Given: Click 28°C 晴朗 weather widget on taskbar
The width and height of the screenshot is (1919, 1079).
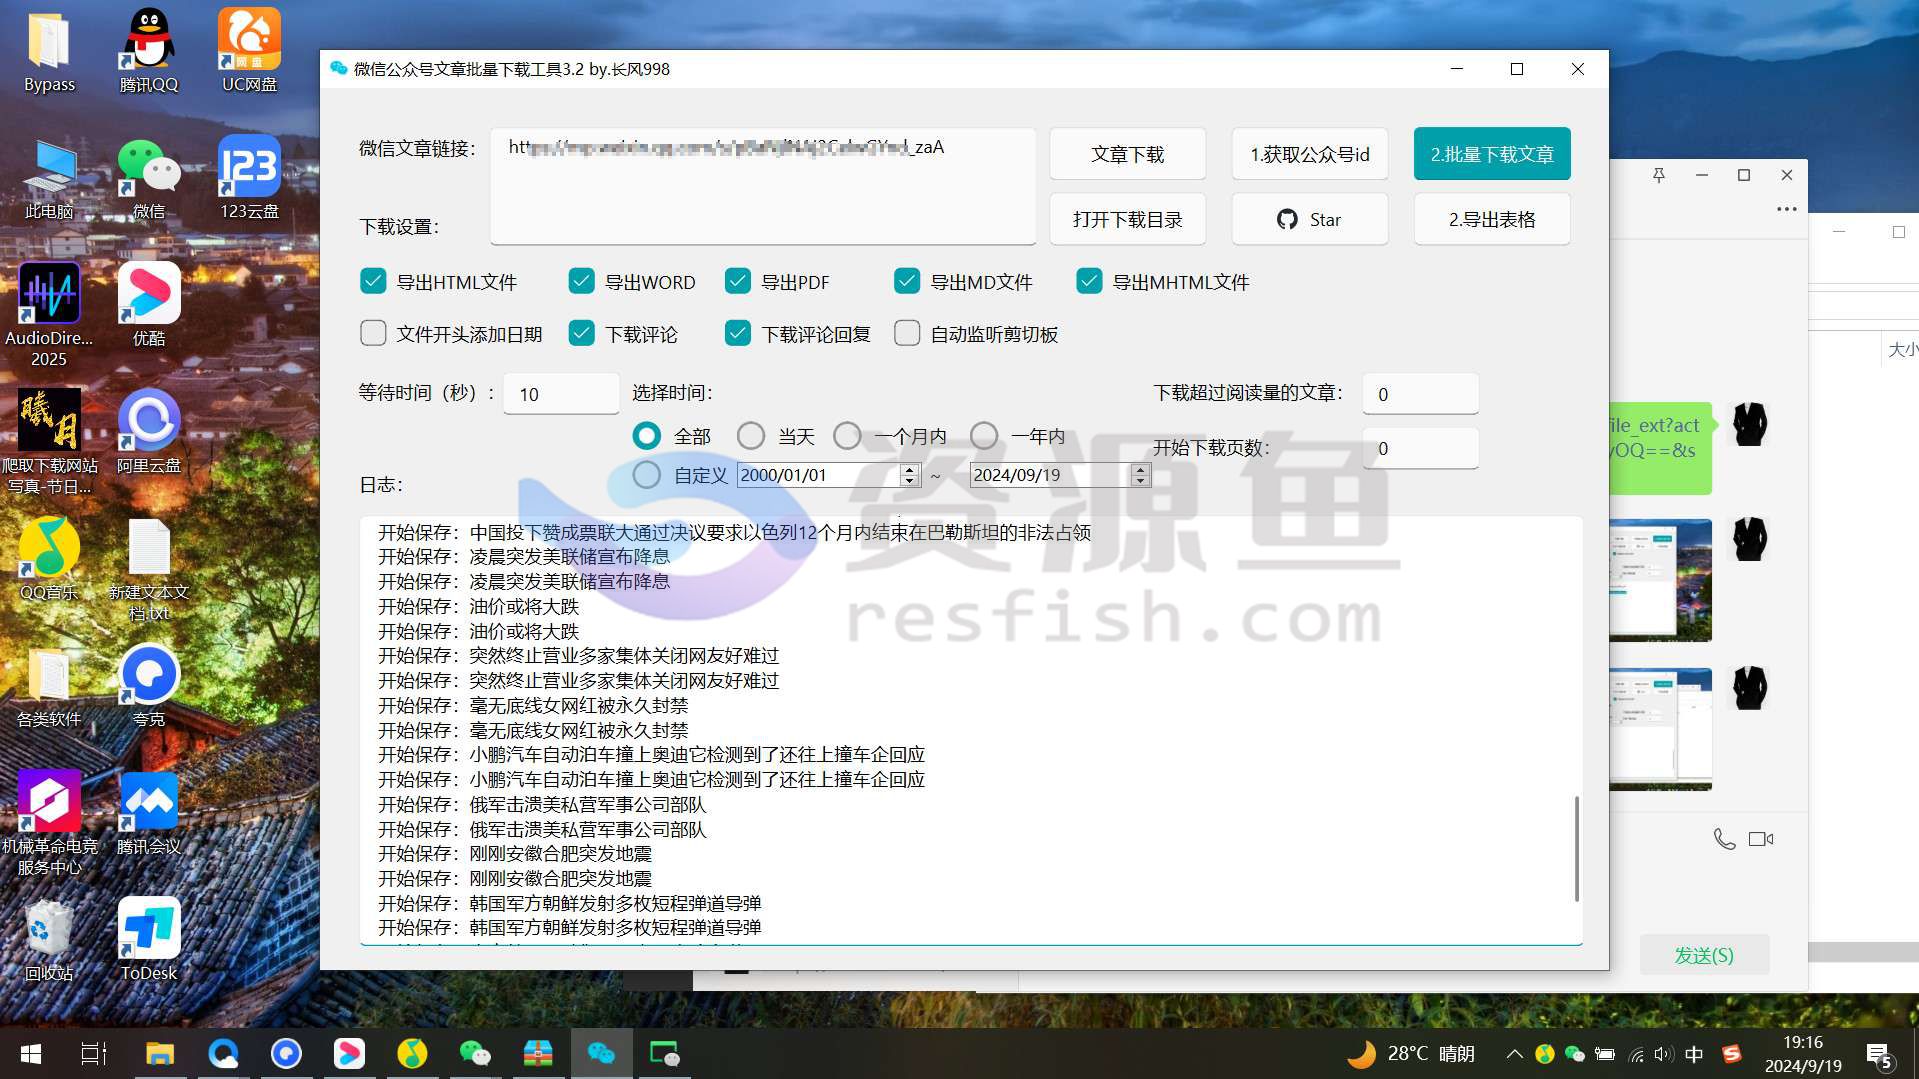Looking at the screenshot, I should coord(1411,1054).
